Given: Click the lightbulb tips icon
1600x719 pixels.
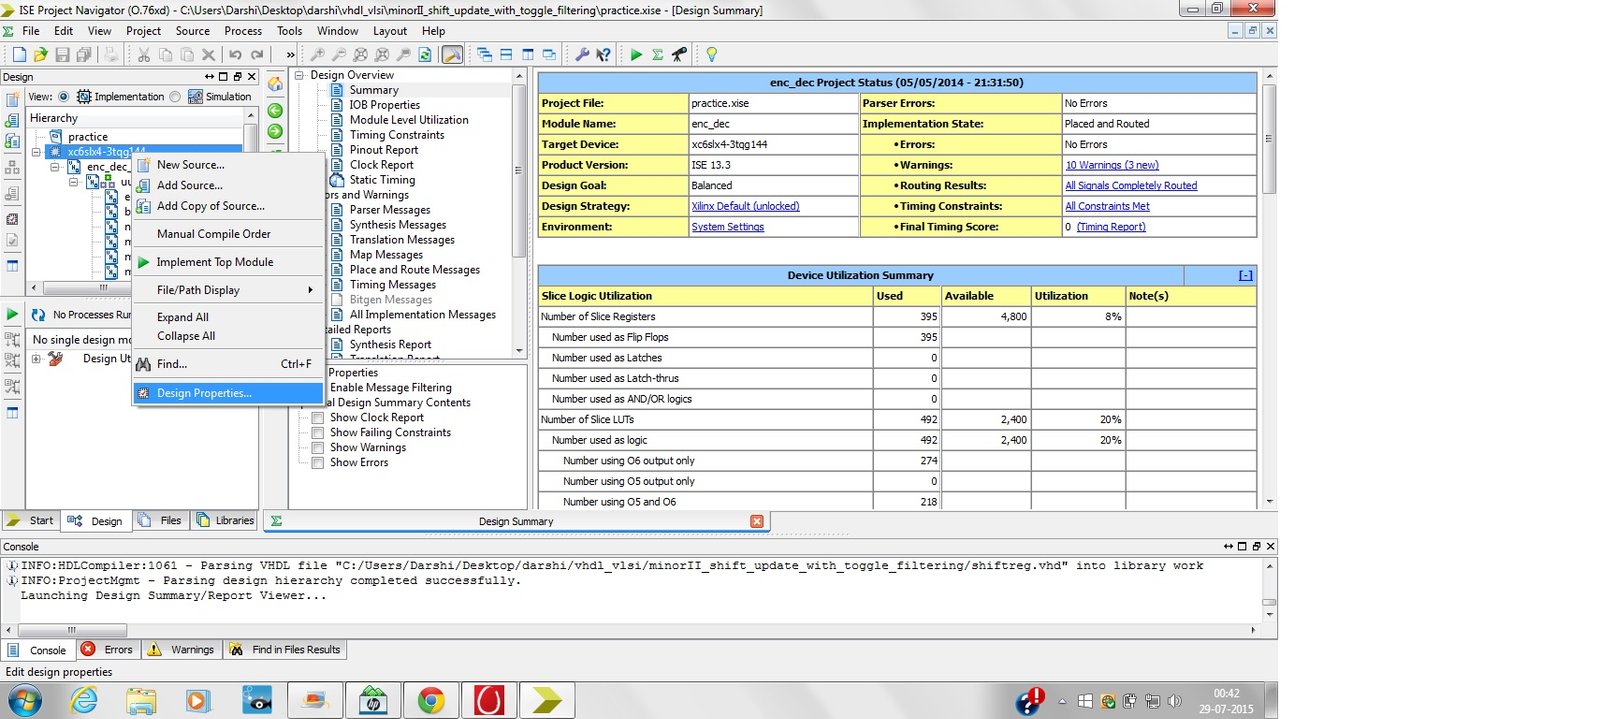Looking at the screenshot, I should pyautogui.click(x=711, y=55).
